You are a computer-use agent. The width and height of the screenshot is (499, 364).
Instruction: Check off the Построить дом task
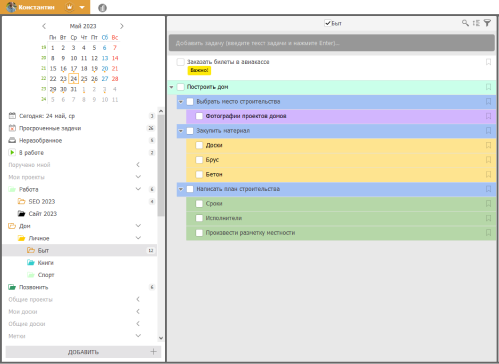(180, 87)
